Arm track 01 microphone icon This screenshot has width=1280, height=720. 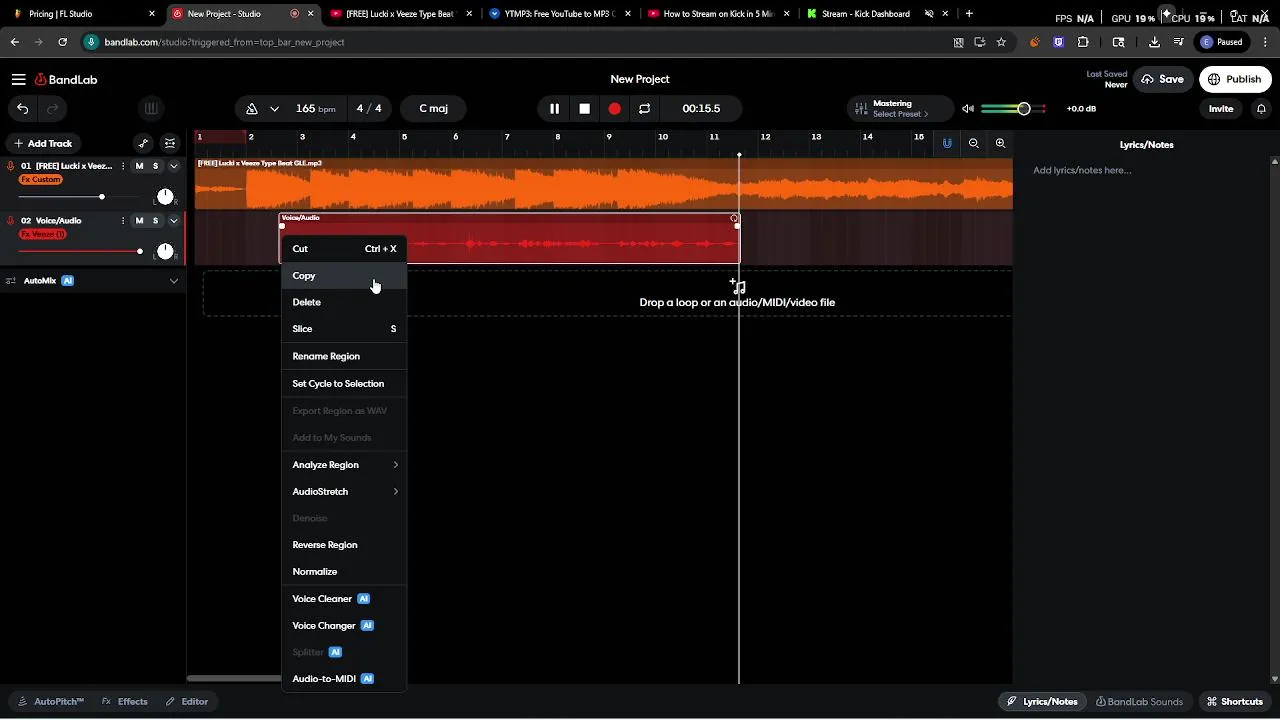coord(11,166)
